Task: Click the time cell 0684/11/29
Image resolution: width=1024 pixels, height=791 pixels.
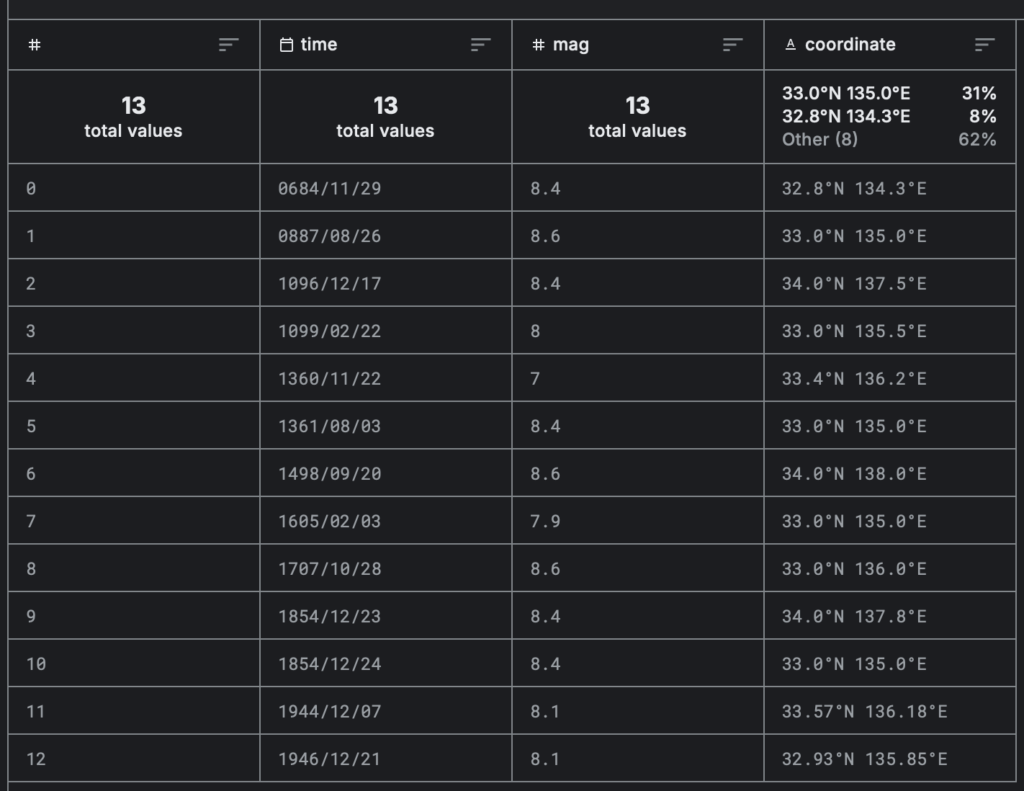Action: tap(329, 188)
